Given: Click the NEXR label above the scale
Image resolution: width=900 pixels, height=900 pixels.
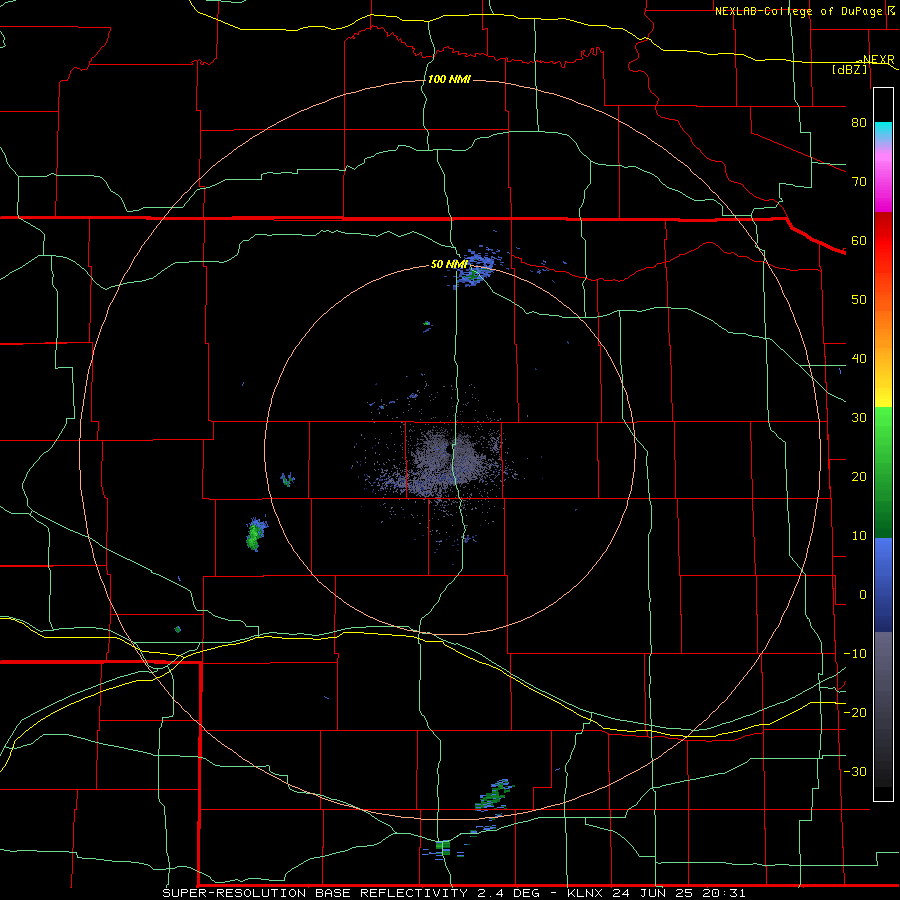Looking at the screenshot, I should (878, 59).
